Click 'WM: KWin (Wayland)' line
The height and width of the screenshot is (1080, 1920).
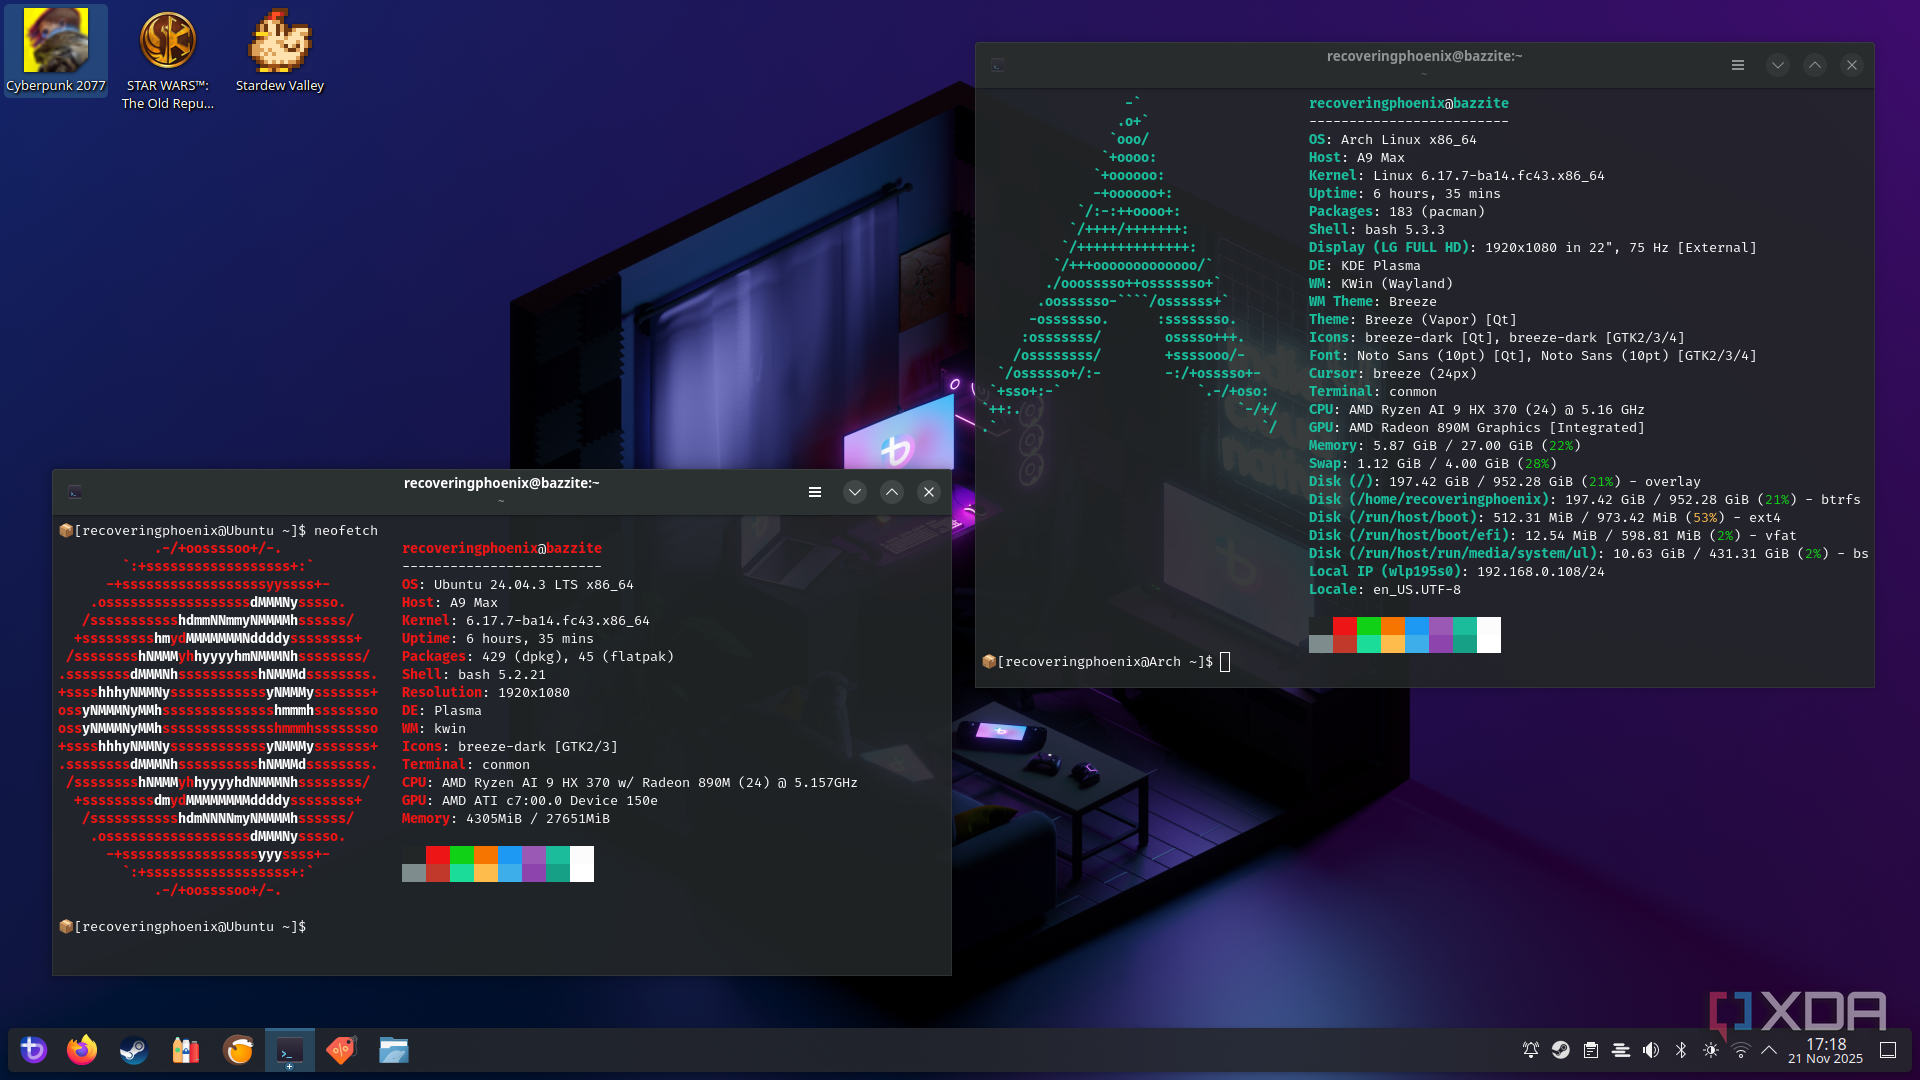1381,284
